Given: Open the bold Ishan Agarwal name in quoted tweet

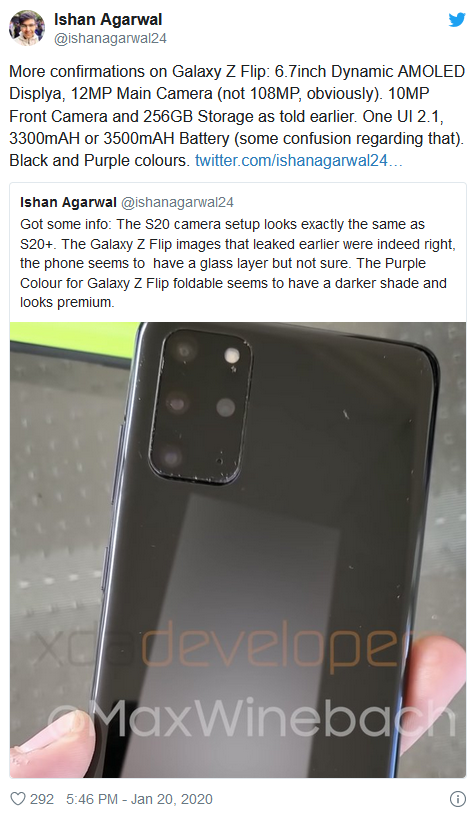Looking at the screenshot, I should (68, 202).
